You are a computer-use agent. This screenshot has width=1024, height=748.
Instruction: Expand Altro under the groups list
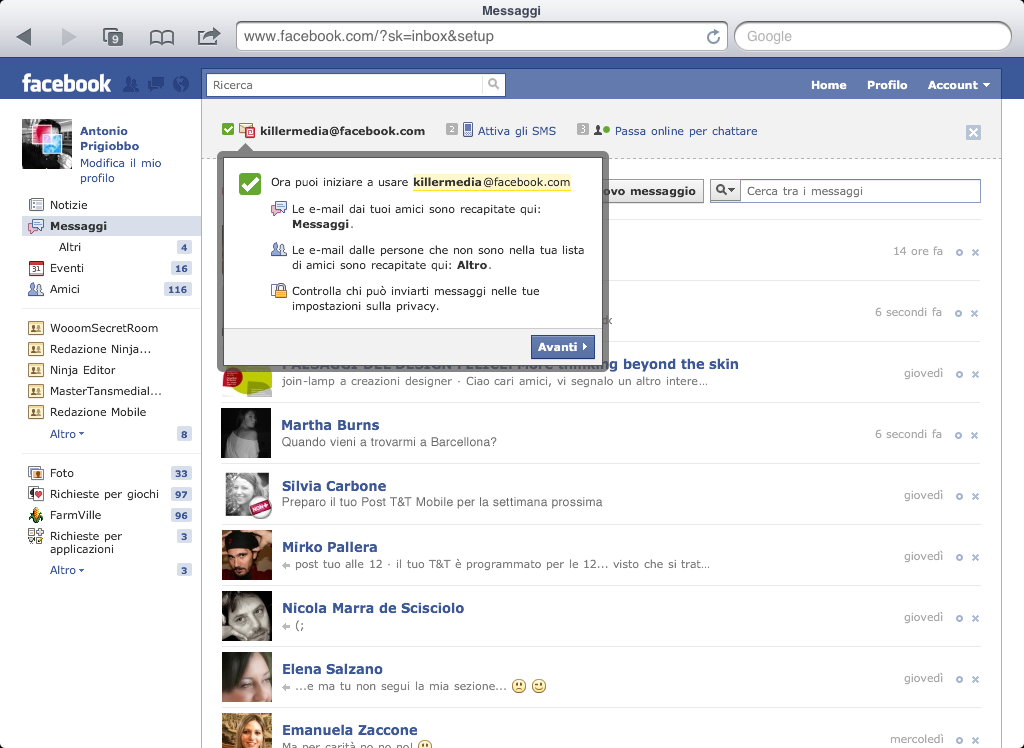coord(67,434)
